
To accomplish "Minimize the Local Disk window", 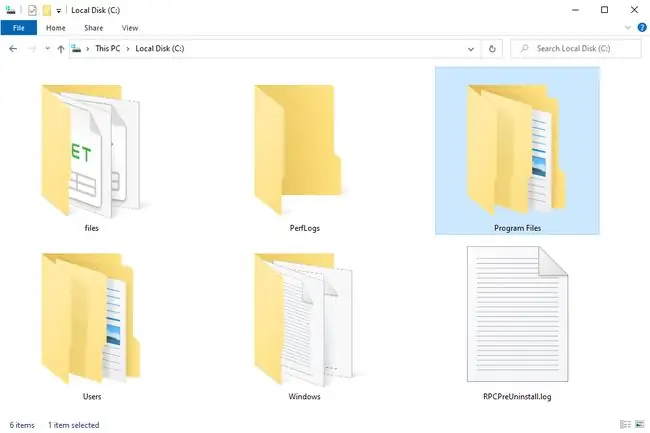I will pos(575,10).
